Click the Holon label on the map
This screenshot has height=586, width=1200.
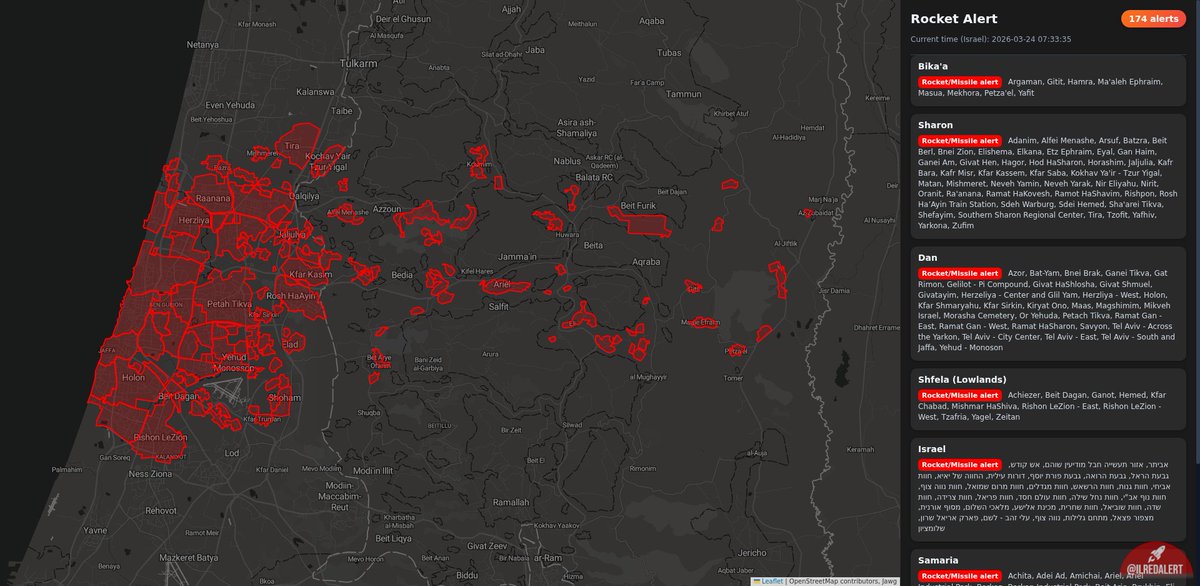133,378
